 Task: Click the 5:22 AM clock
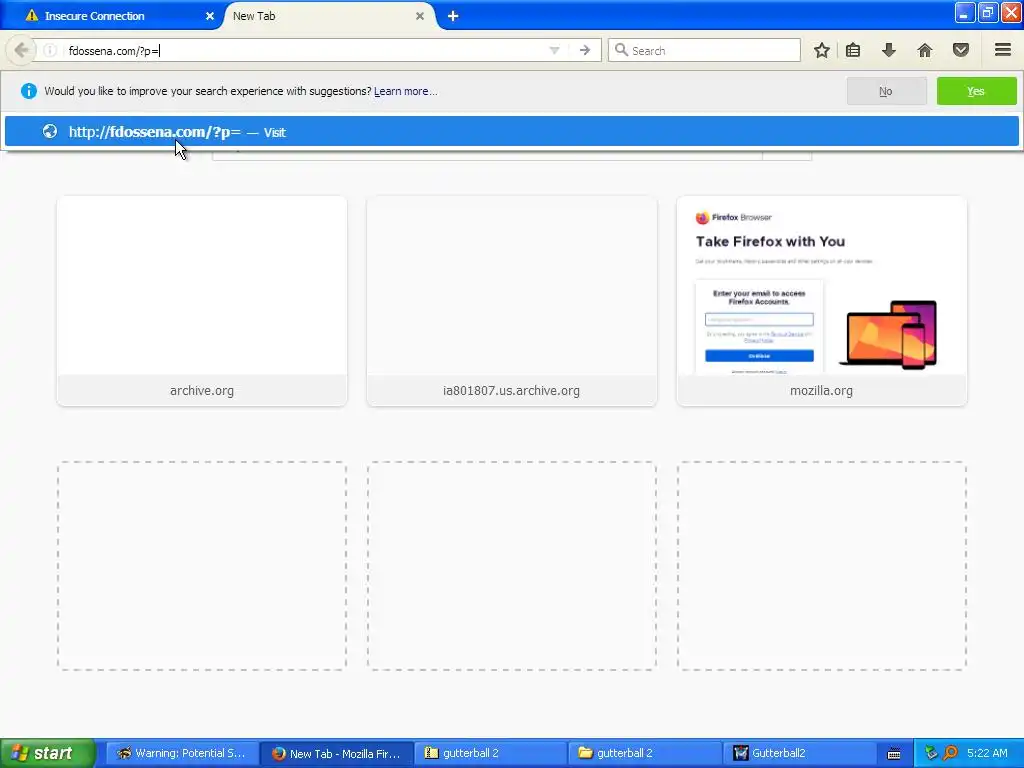click(x=987, y=753)
